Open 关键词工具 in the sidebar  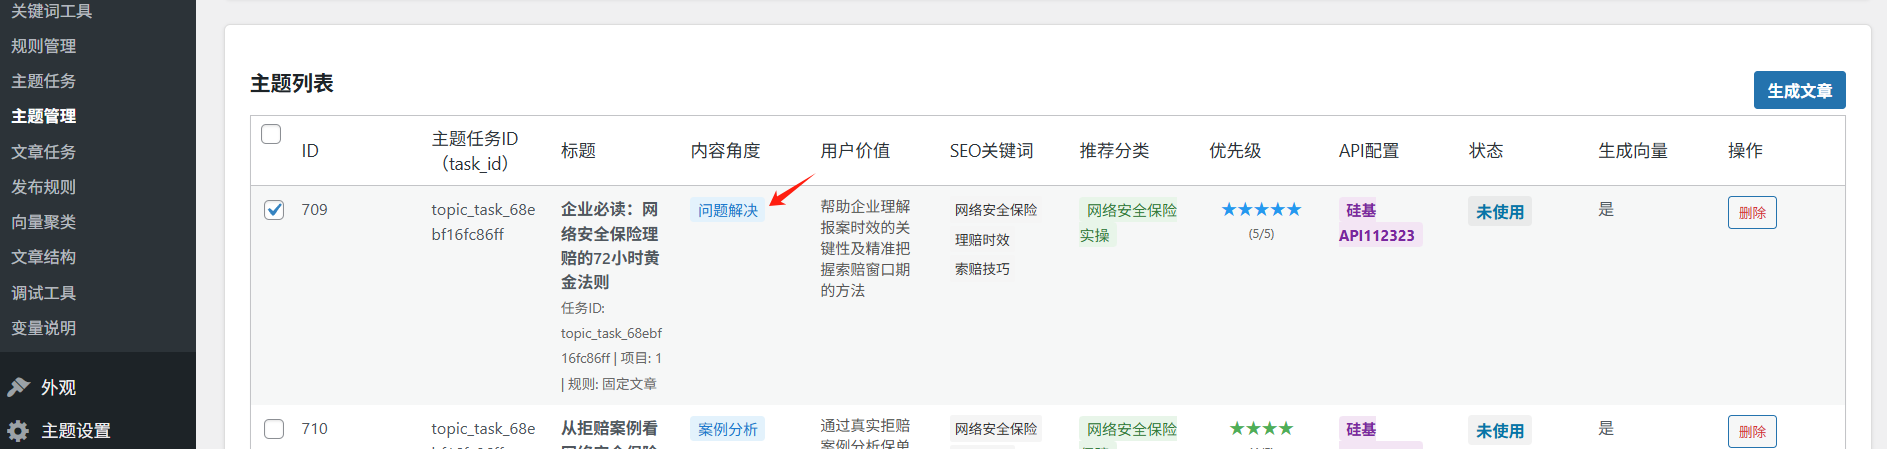click(52, 11)
